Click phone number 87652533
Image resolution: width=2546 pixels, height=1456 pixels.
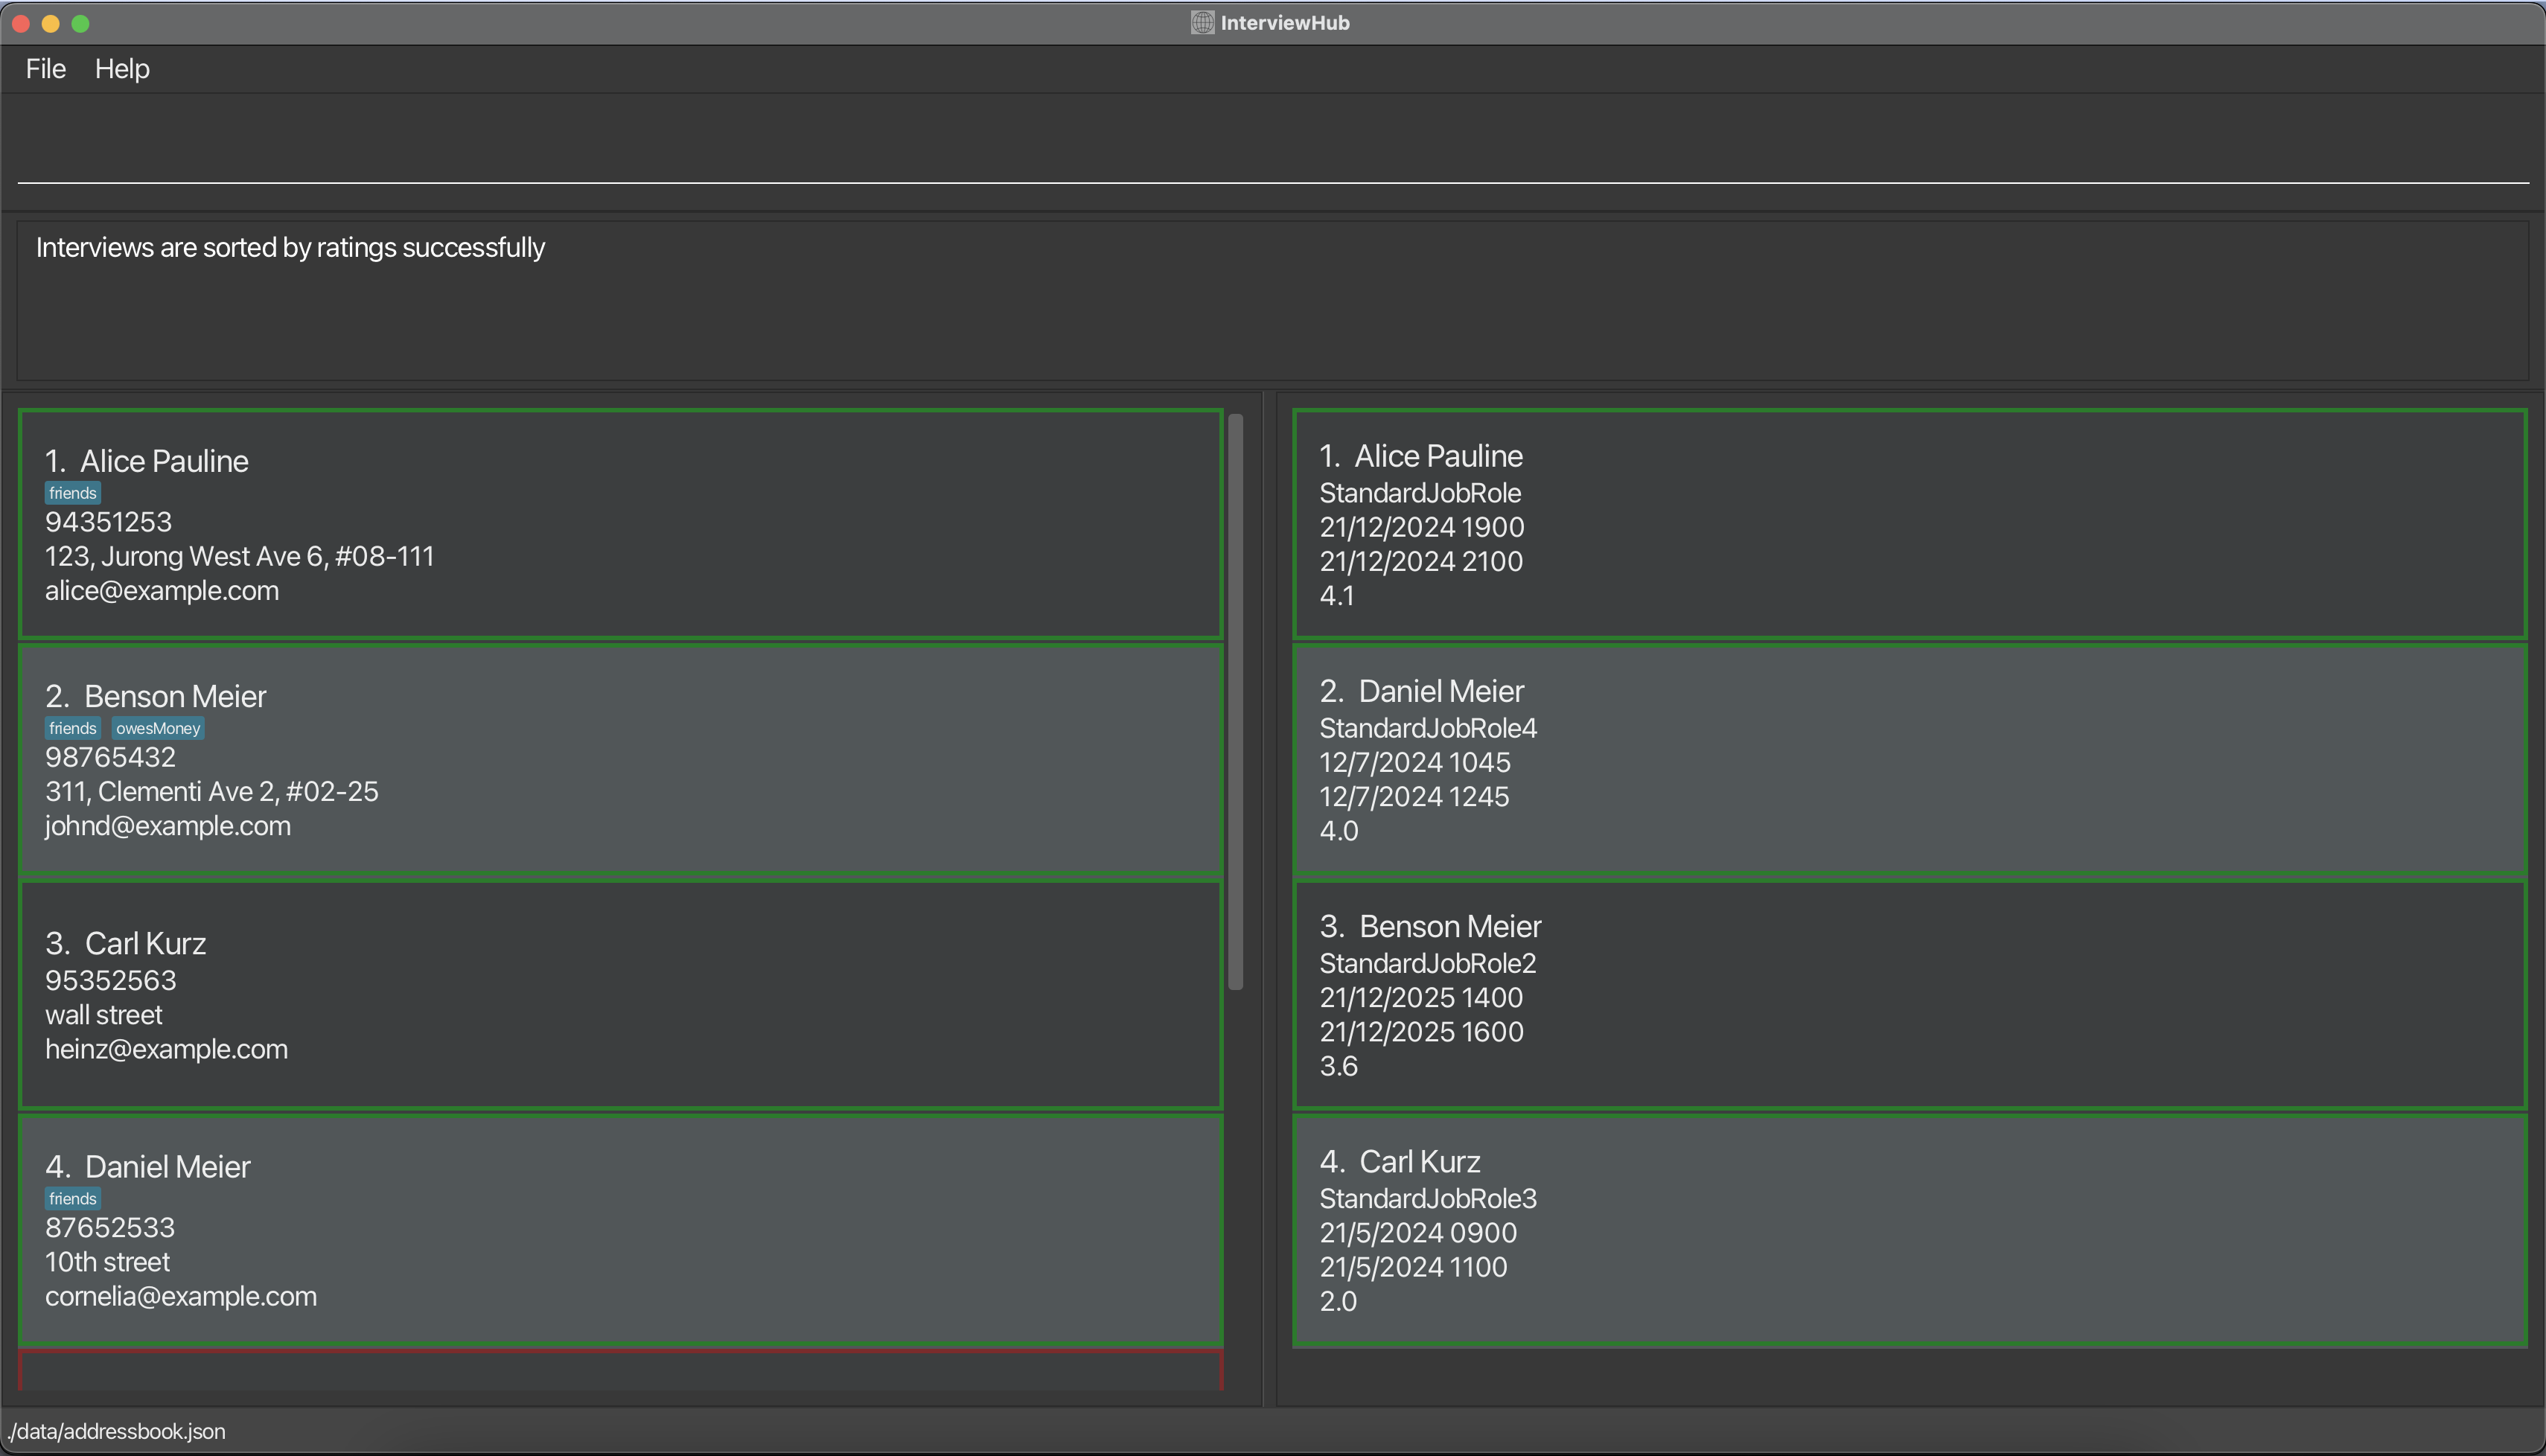coord(110,1228)
